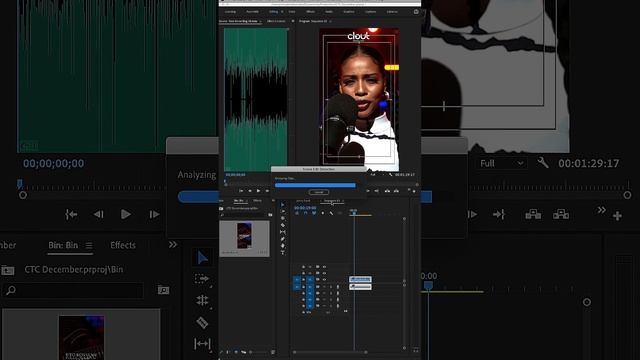Screen dimensions: 640x360
Task: Open the Bin: Bin panel hamburger menu
Action: [x=89, y=245]
